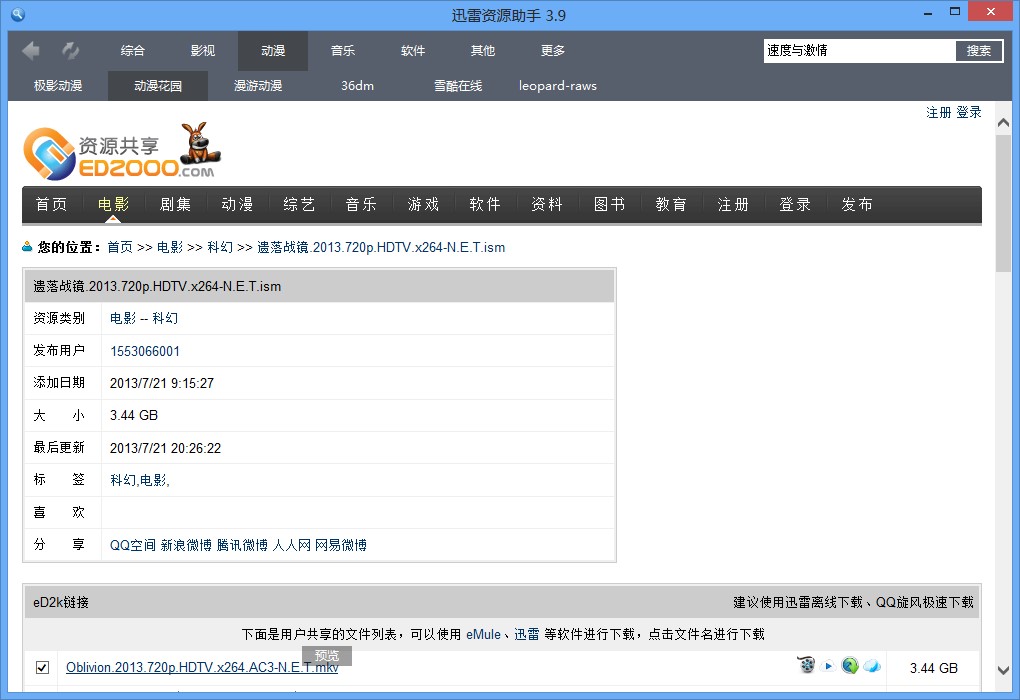Click the 科幻,电影, tag link
This screenshot has width=1020, height=700.
point(140,480)
